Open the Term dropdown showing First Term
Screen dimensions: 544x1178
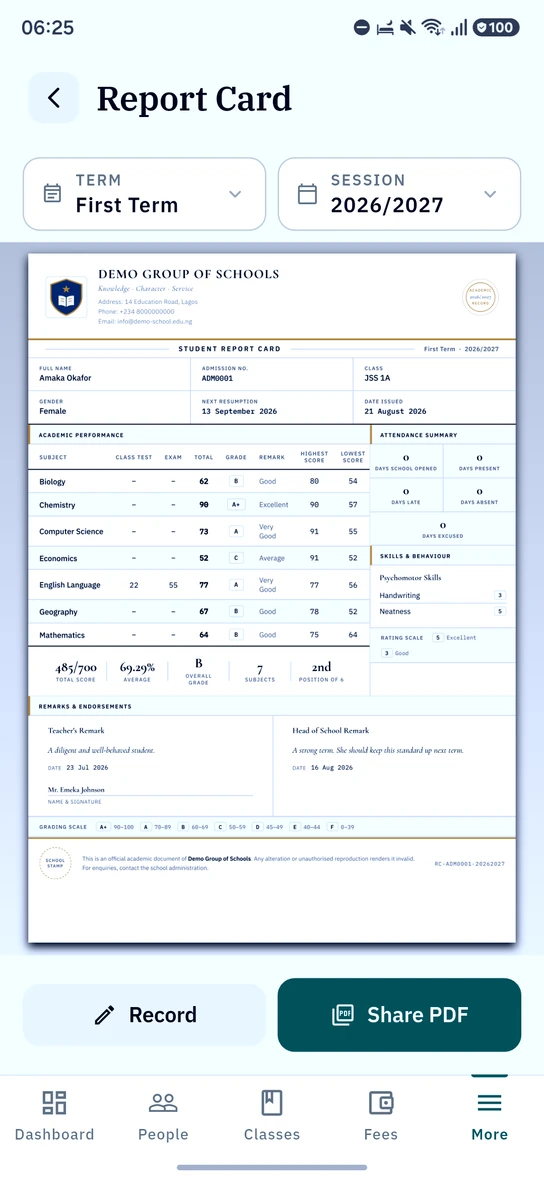[x=144, y=194]
